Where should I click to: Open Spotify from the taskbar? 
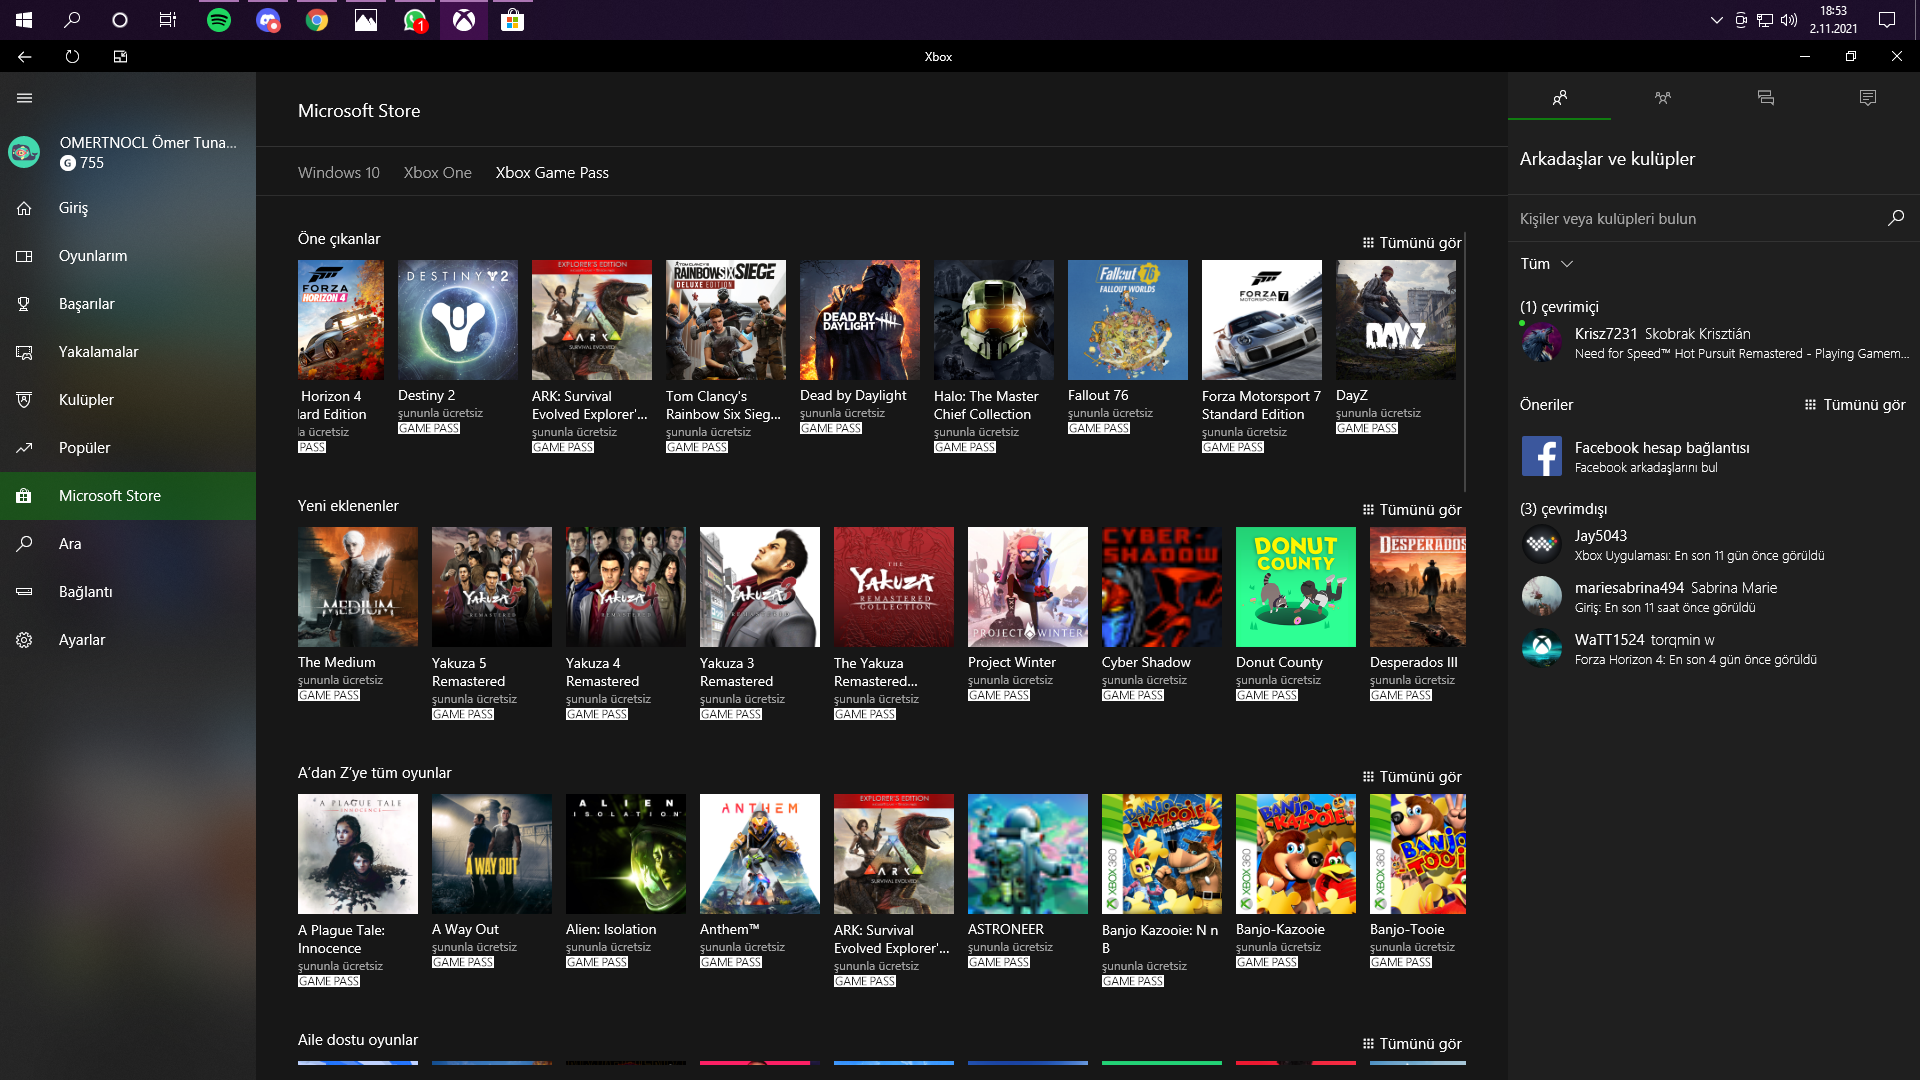click(x=218, y=20)
